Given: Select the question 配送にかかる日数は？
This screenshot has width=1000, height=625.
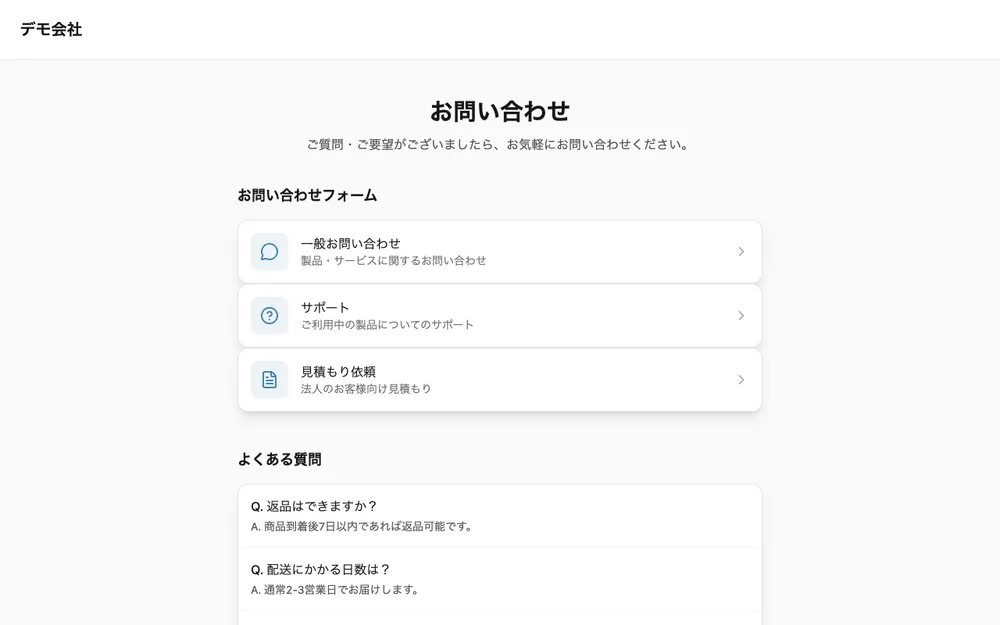Looking at the screenshot, I should point(320,570).
